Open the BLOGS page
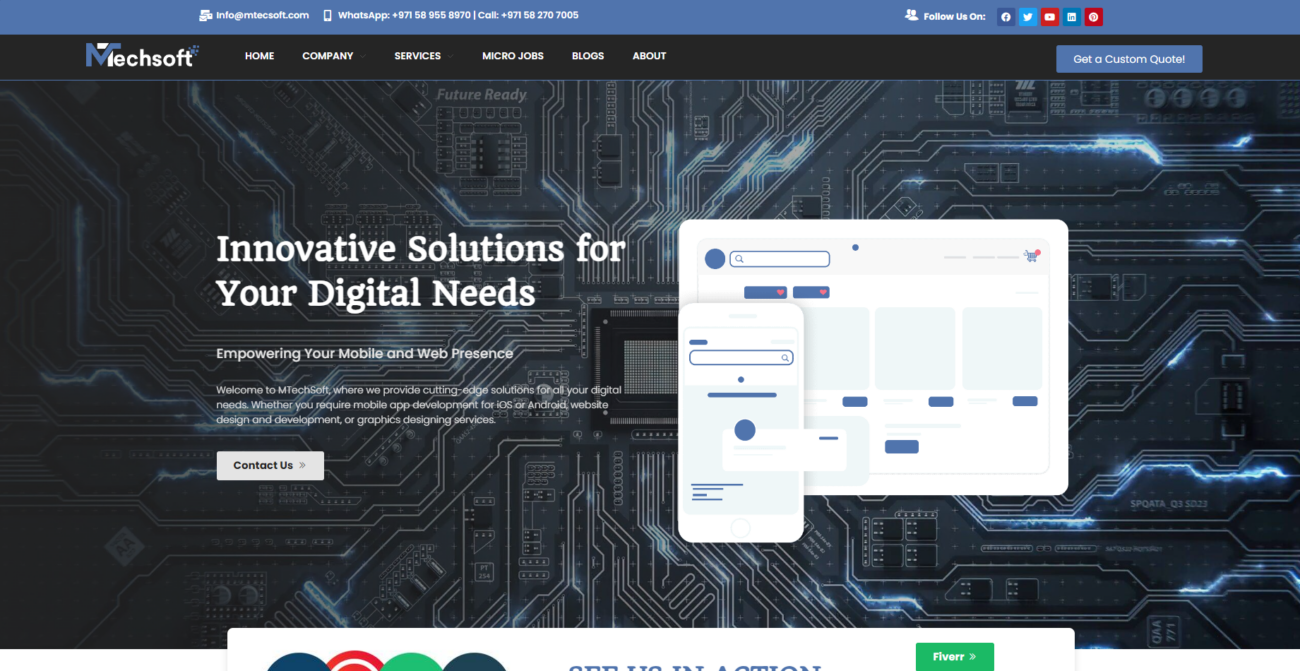This screenshot has height=671, width=1300. (588, 56)
